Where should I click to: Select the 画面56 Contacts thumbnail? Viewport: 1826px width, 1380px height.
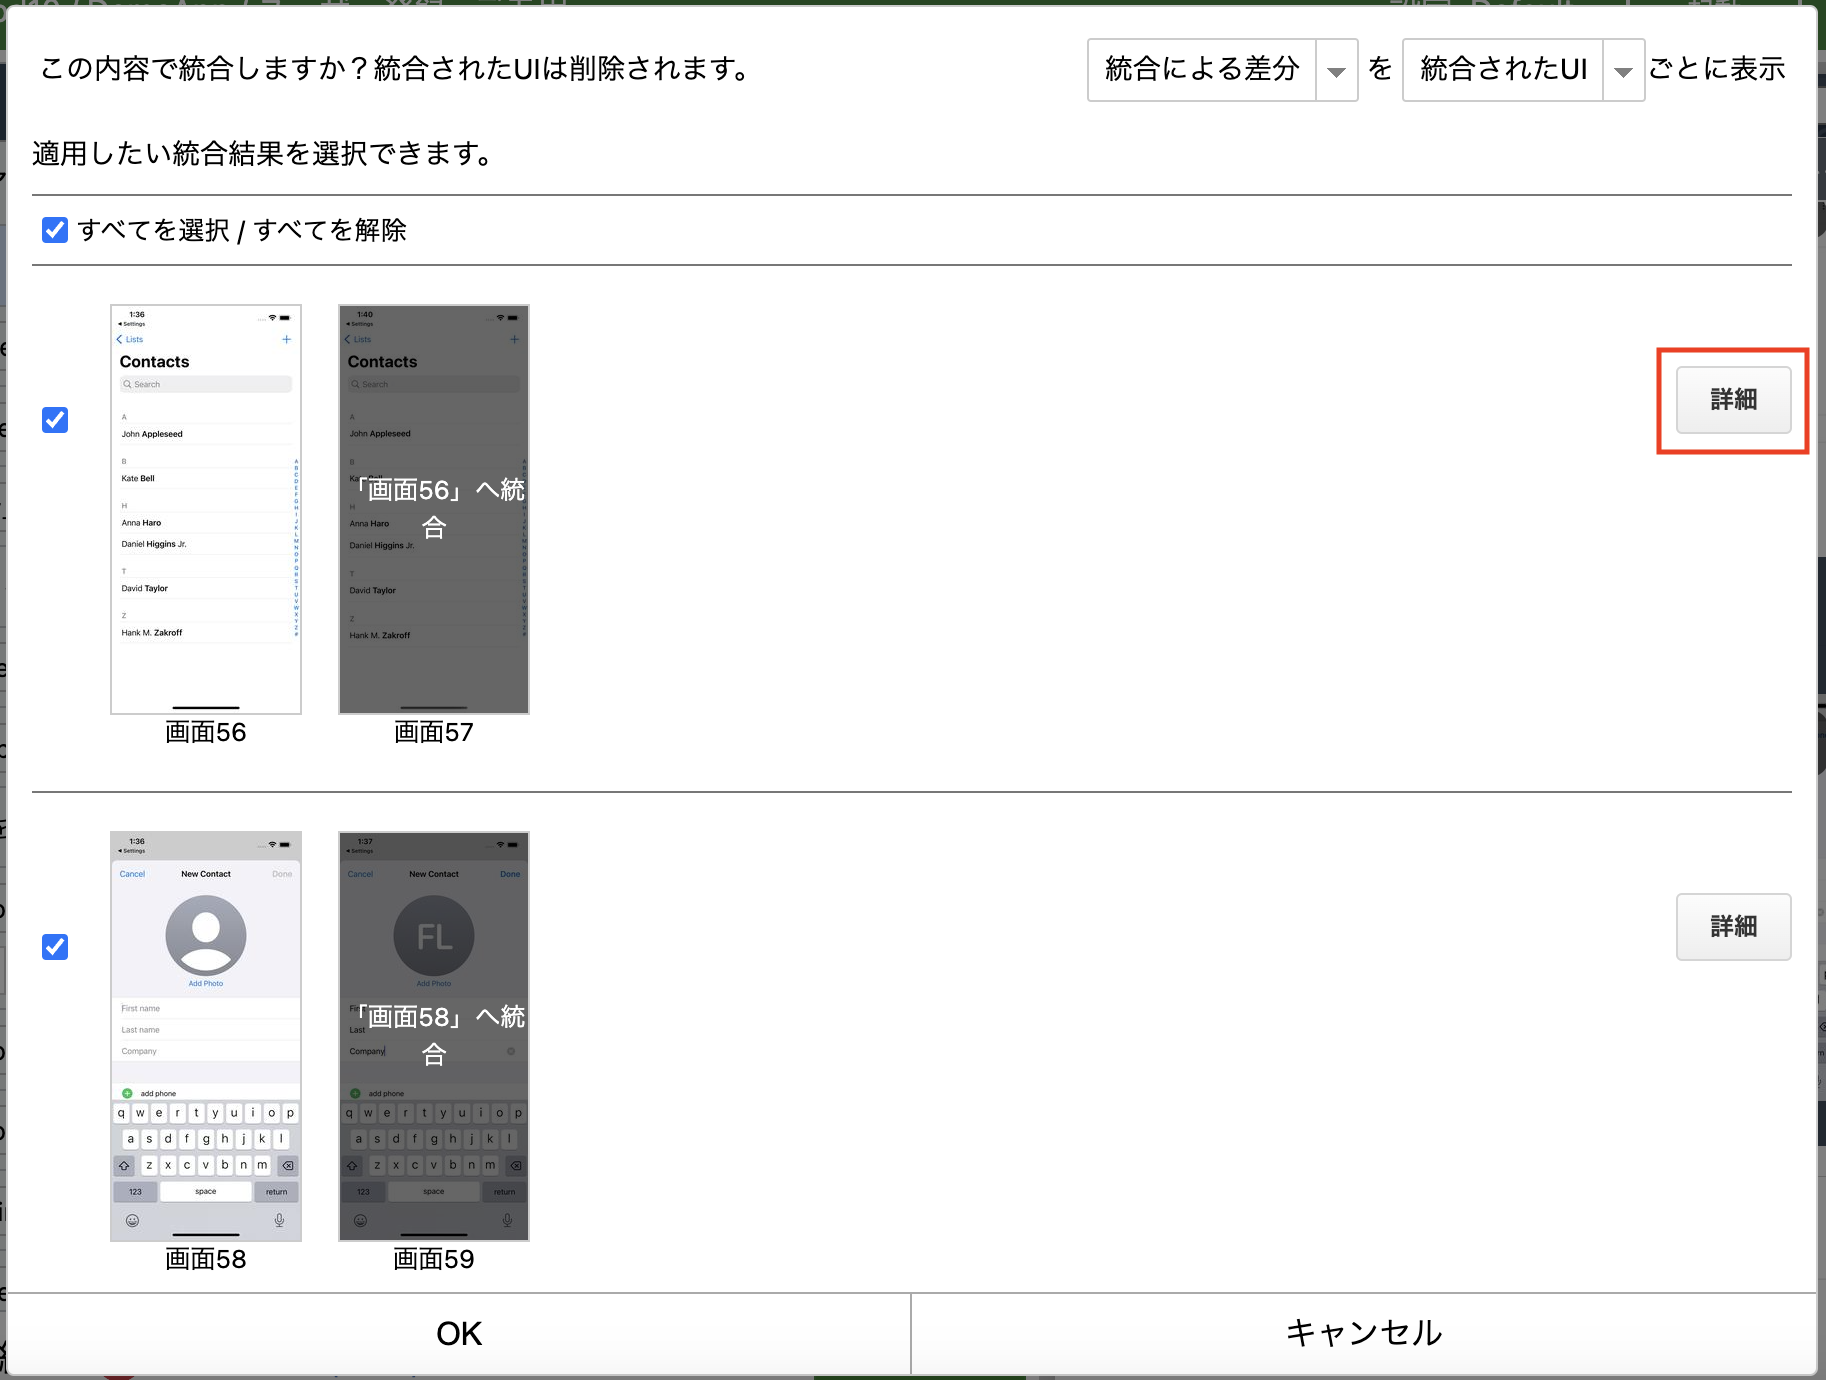coord(206,509)
